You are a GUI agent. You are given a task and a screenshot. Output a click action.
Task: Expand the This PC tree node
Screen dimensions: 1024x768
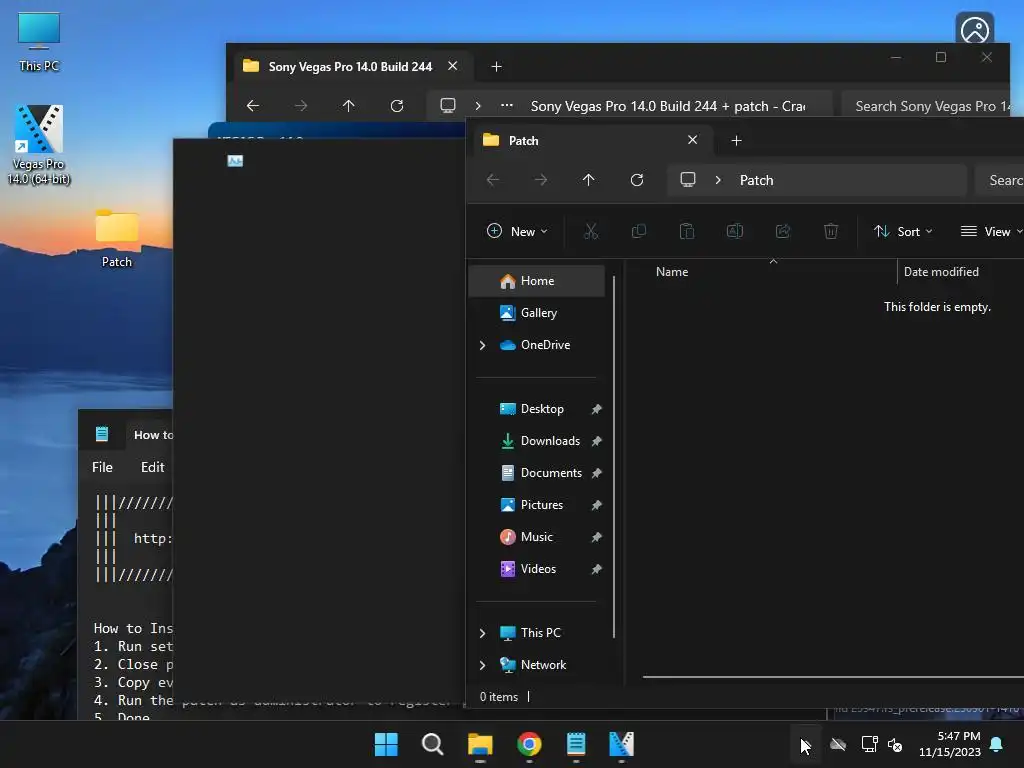click(x=483, y=633)
